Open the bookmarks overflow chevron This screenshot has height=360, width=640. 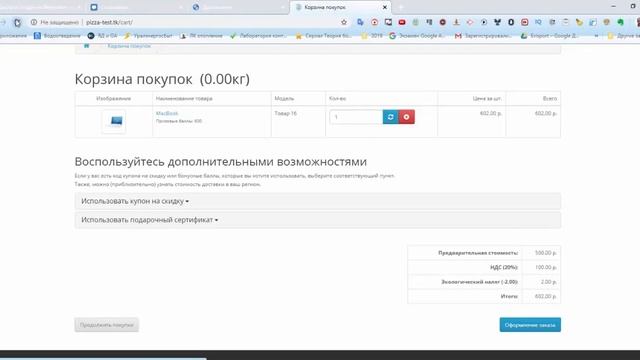pyautogui.click(x=596, y=36)
